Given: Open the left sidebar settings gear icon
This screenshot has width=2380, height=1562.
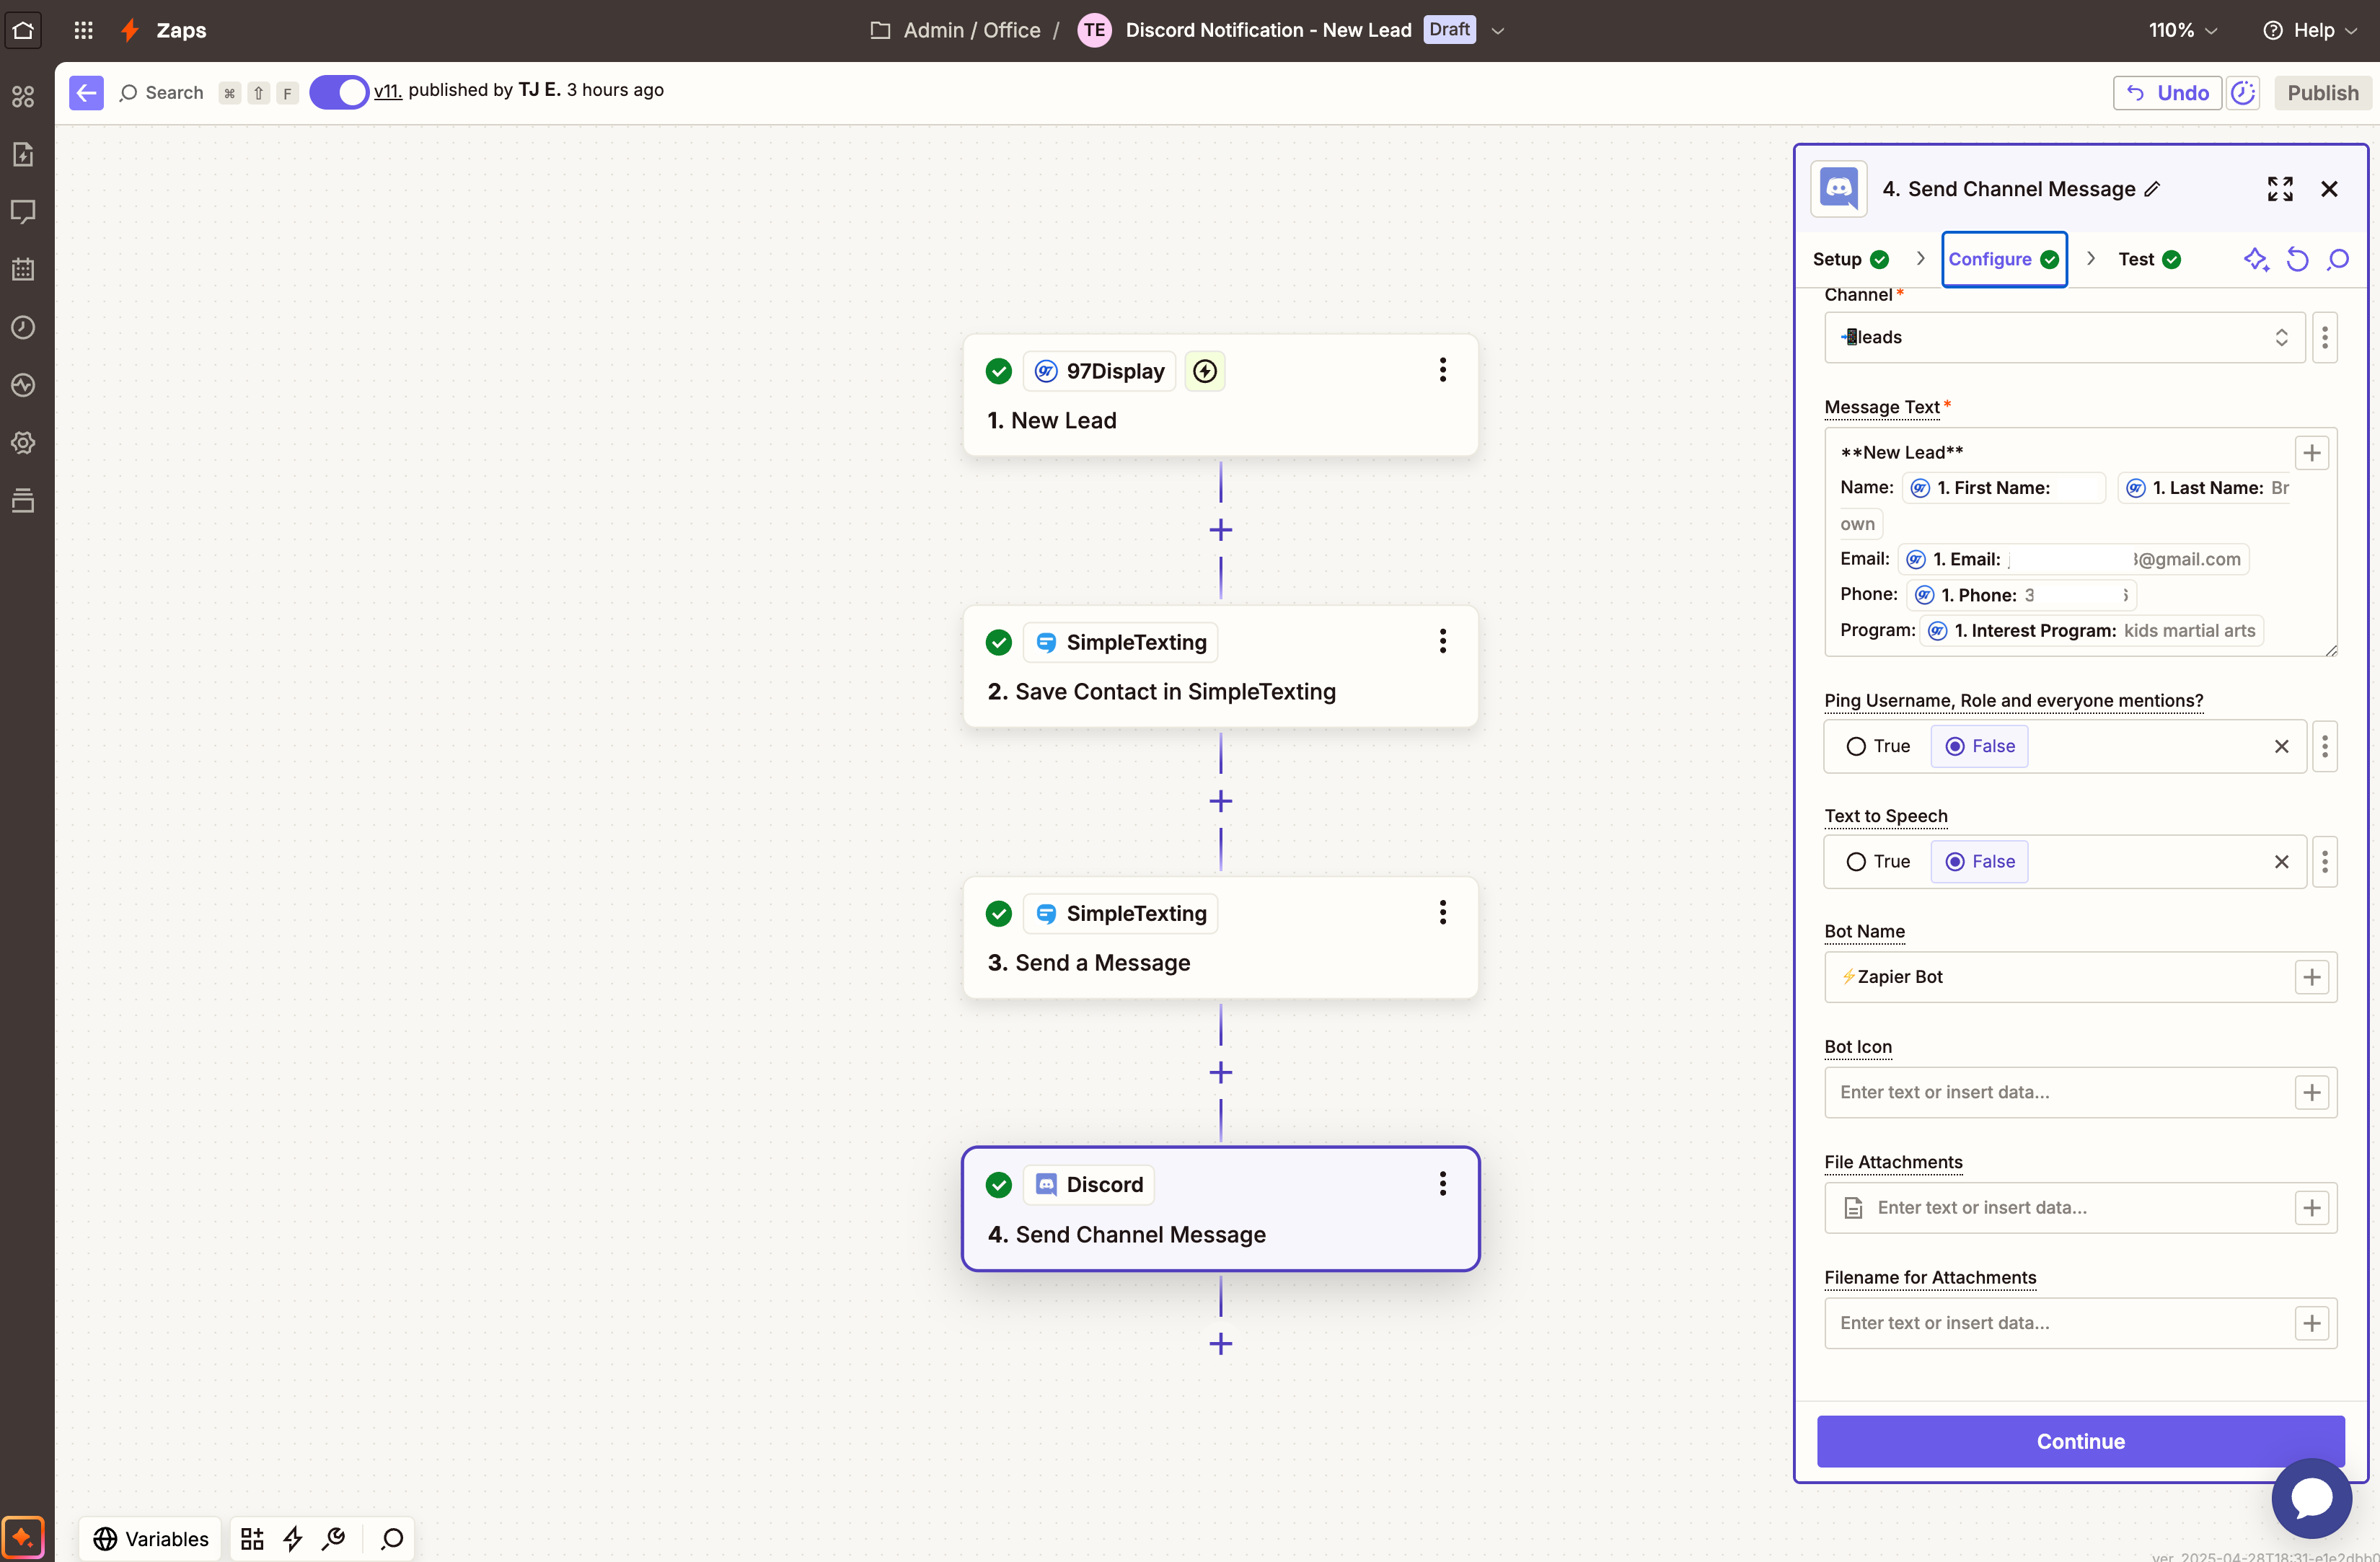Looking at the screenshot, I should 23,442.
